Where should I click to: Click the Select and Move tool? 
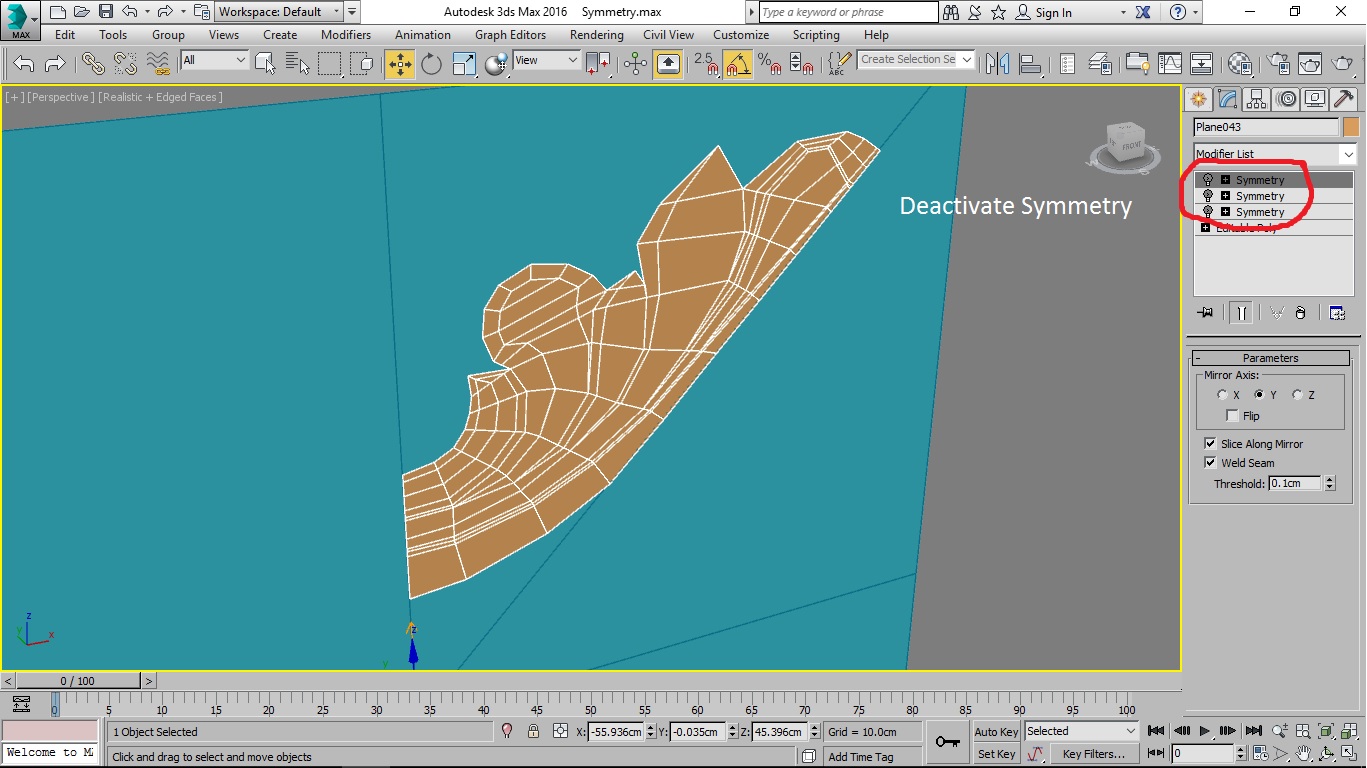(399, 65)
